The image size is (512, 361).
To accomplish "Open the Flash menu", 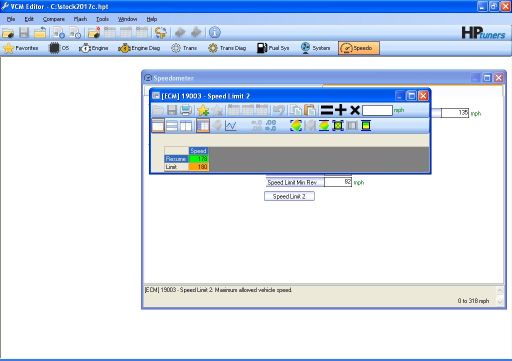I will [x=80, y=19].
